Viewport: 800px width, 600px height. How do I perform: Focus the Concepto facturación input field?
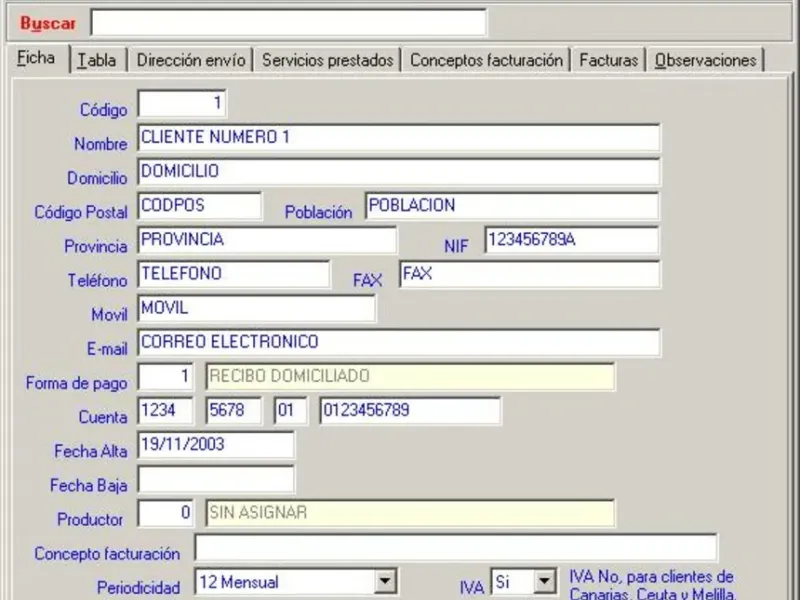[x=456, y=548]
